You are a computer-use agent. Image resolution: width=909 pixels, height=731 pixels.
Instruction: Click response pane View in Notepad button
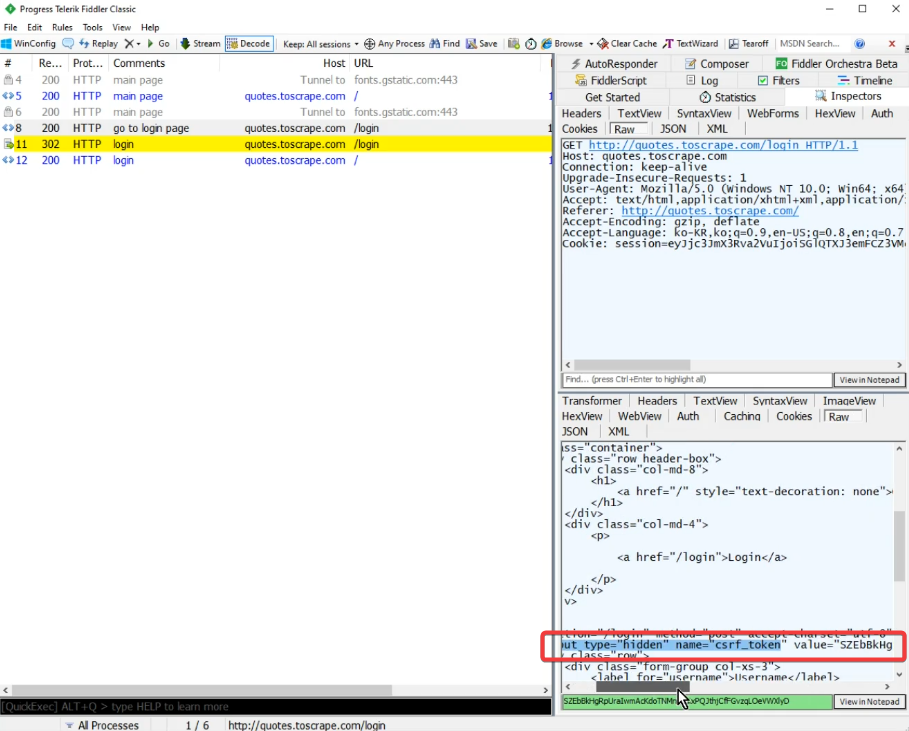coord(869,701)
